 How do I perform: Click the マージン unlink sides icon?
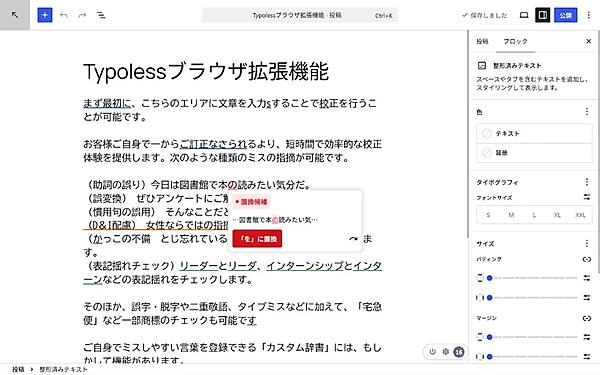coord(587,318)
